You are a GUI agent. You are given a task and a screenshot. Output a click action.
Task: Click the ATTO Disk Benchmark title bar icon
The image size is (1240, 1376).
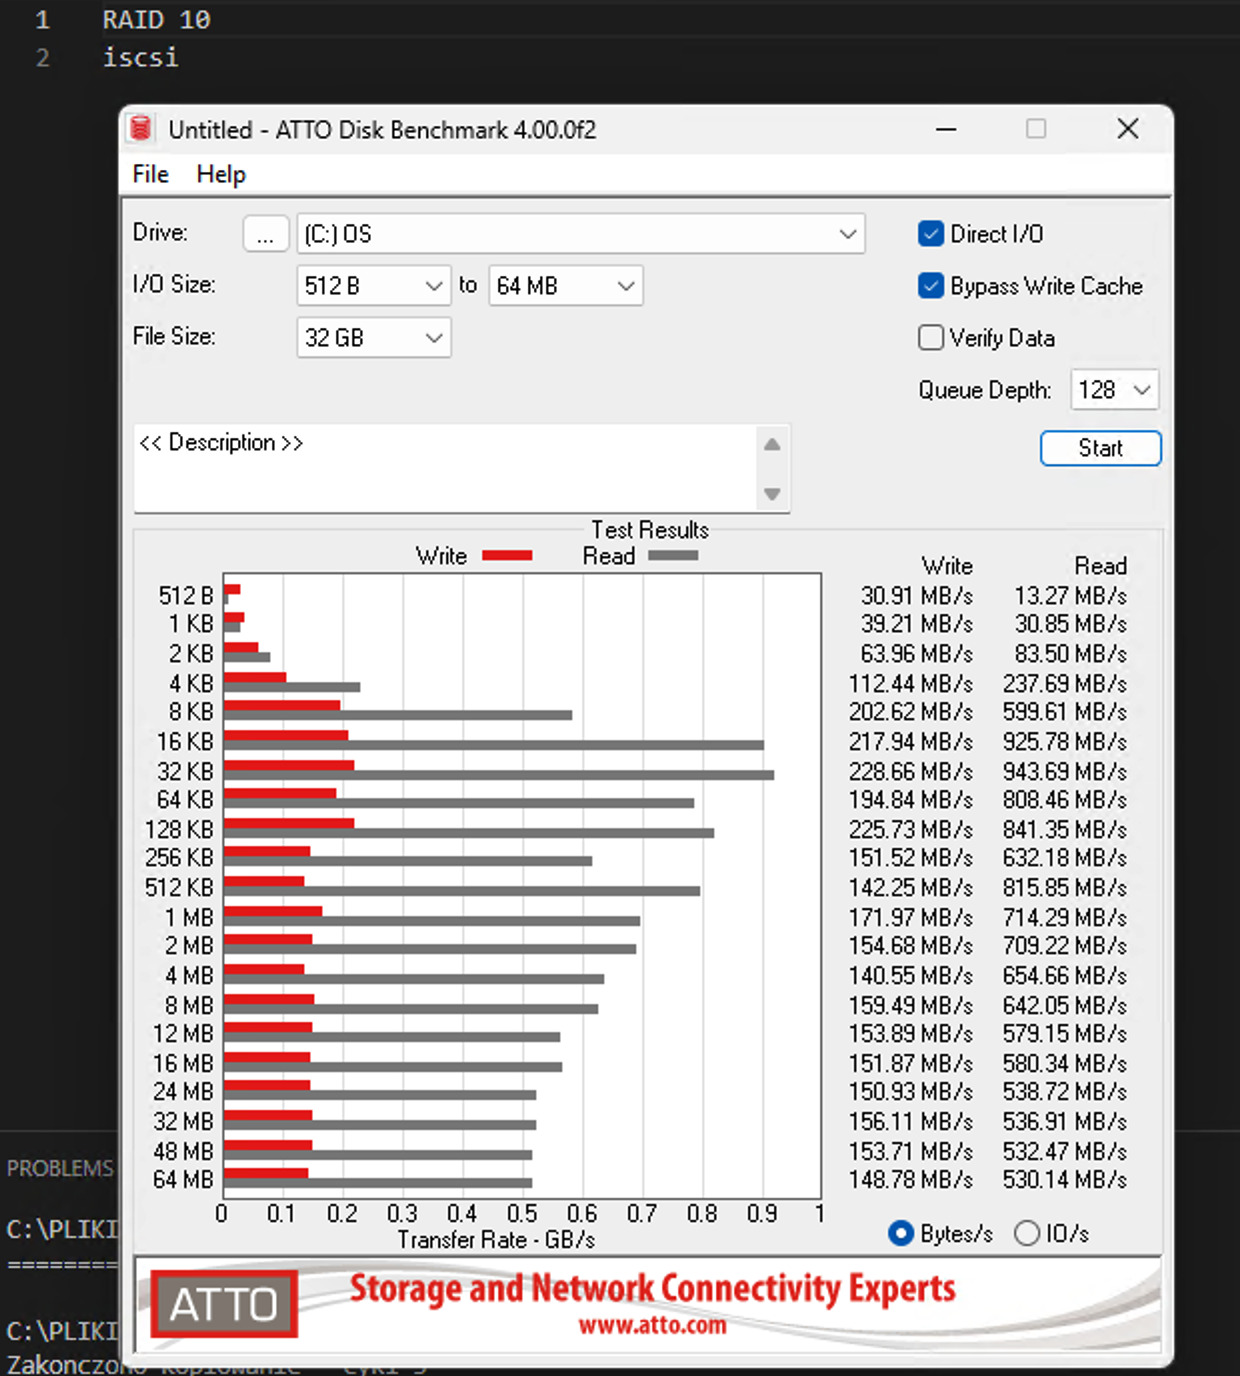141,129
